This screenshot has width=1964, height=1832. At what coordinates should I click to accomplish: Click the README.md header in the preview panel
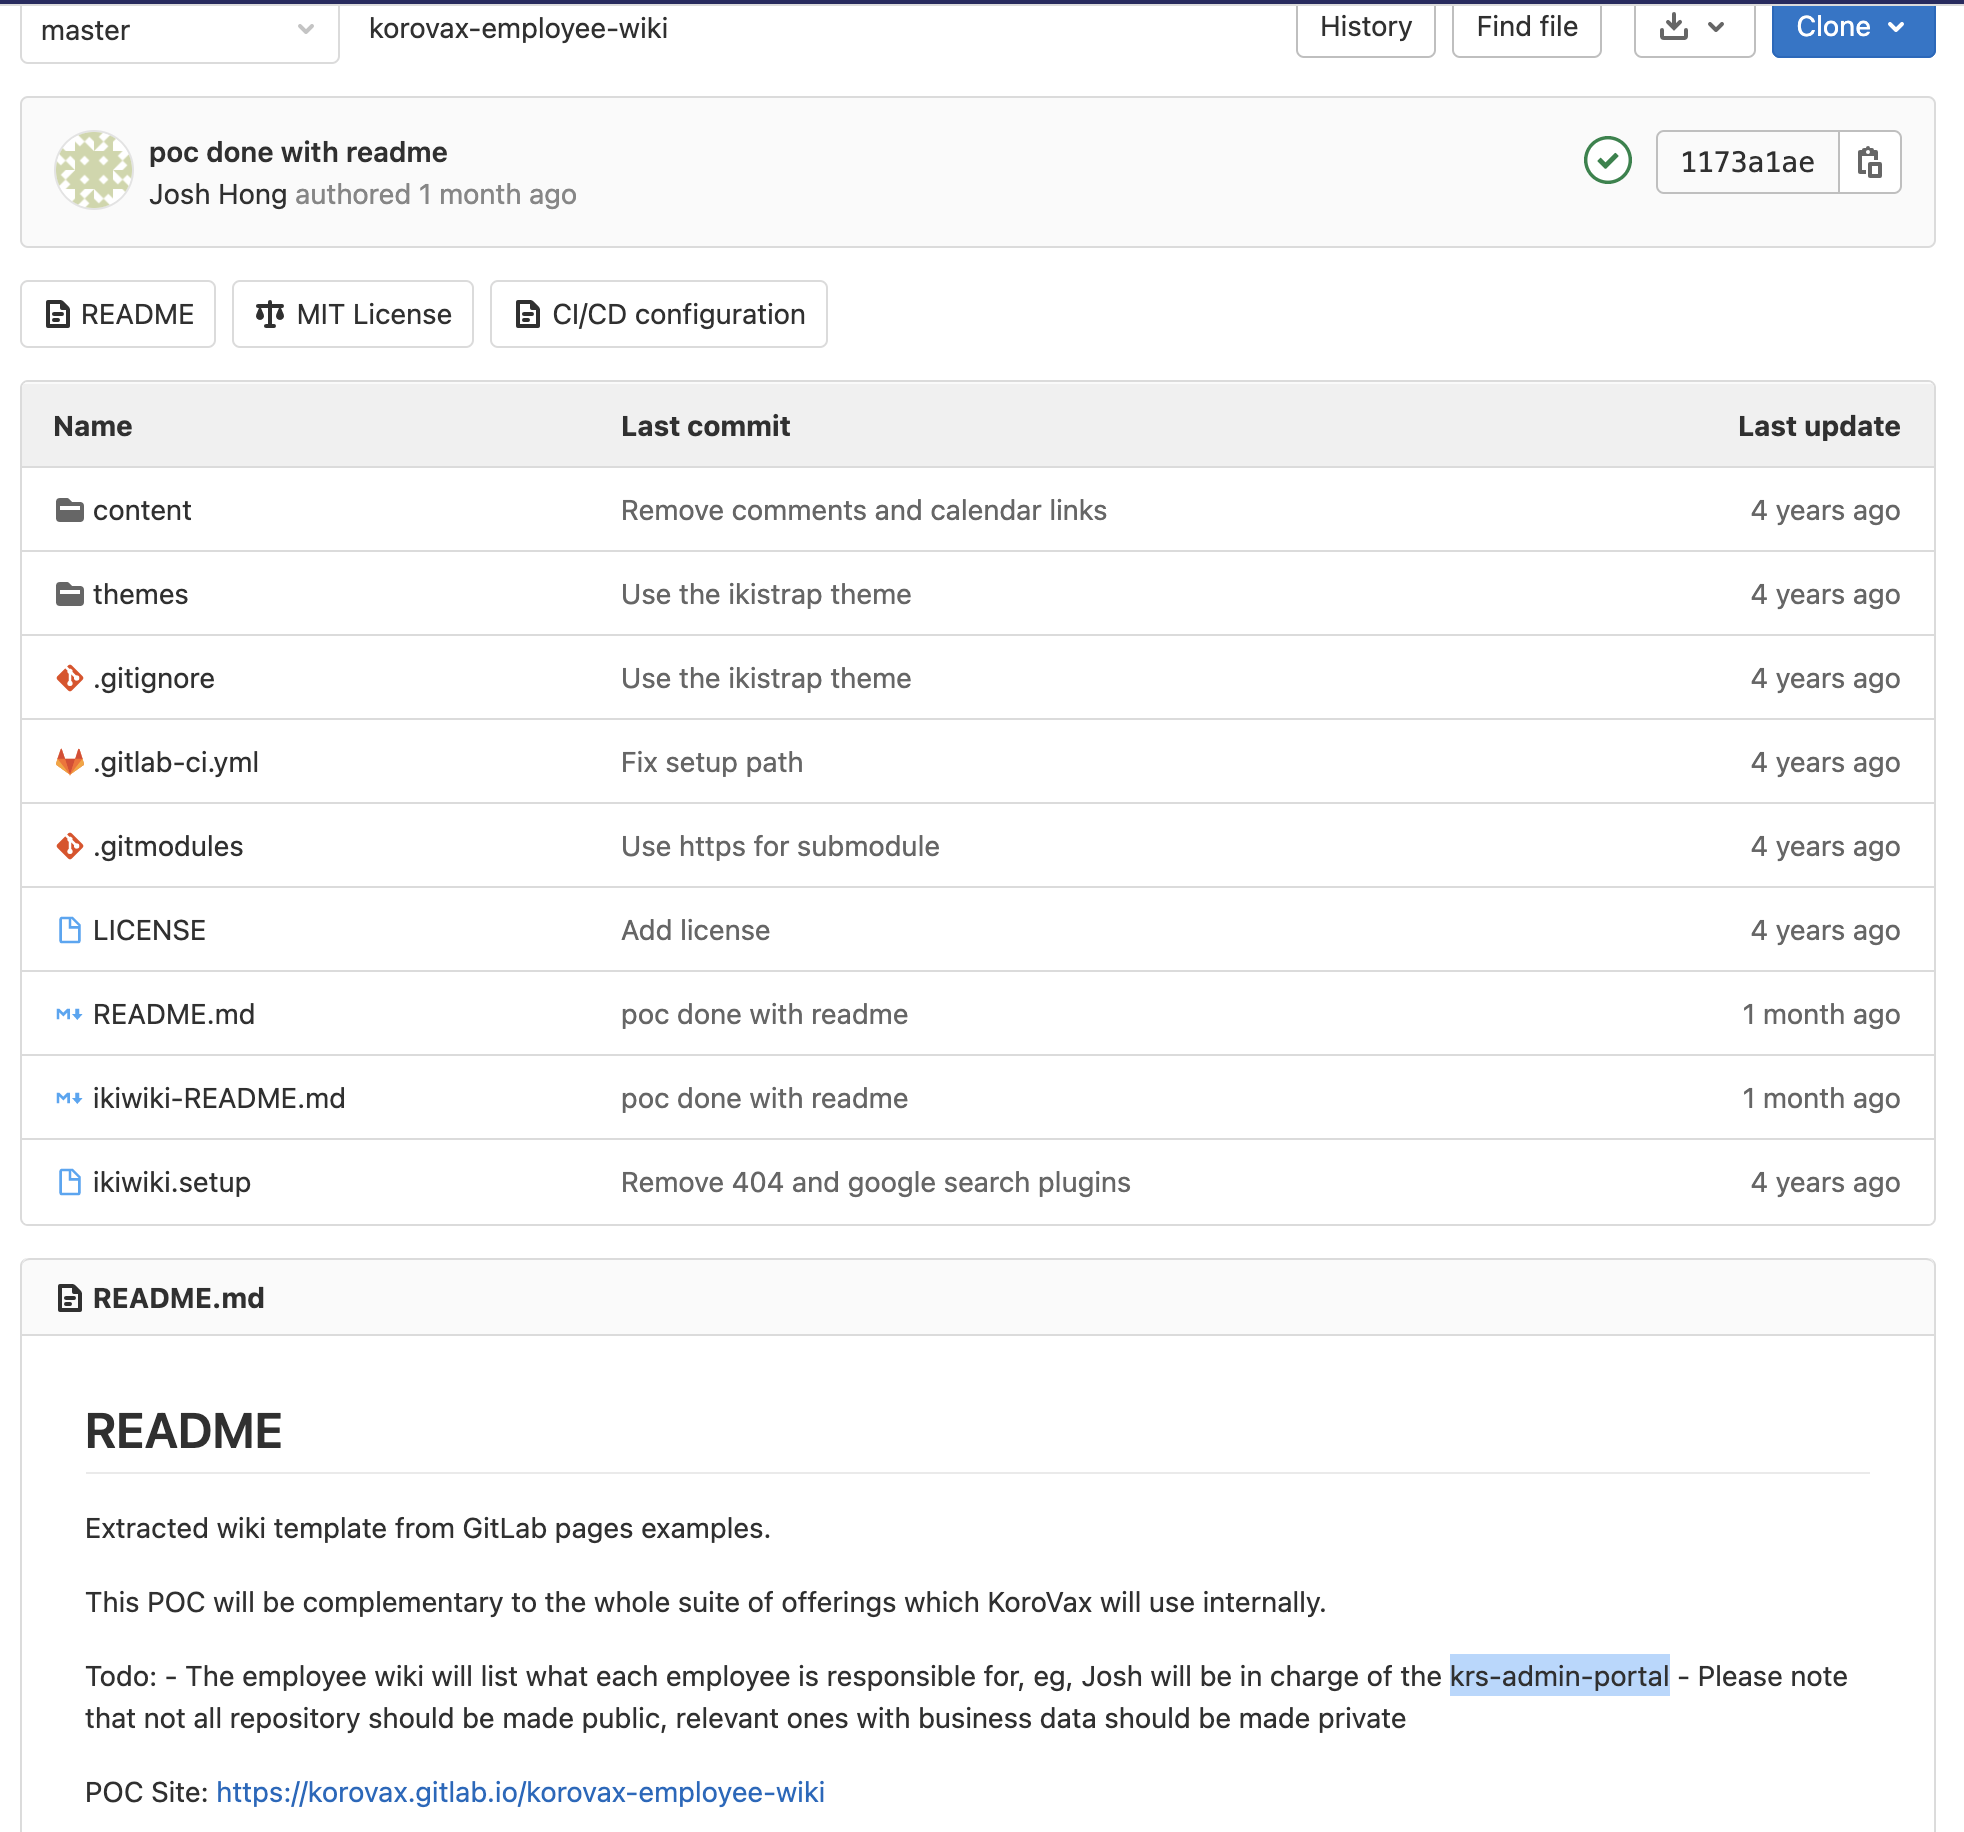click(178, 1298)
